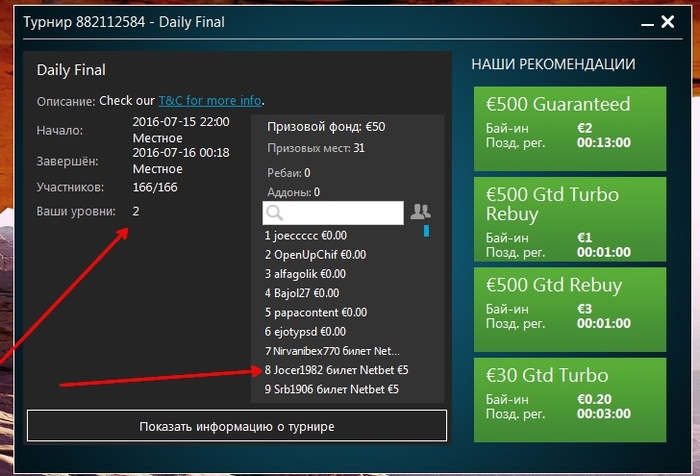Select player row 7 Nirvanibex770
Screen dimensions: 700x476
pos(332,351)
